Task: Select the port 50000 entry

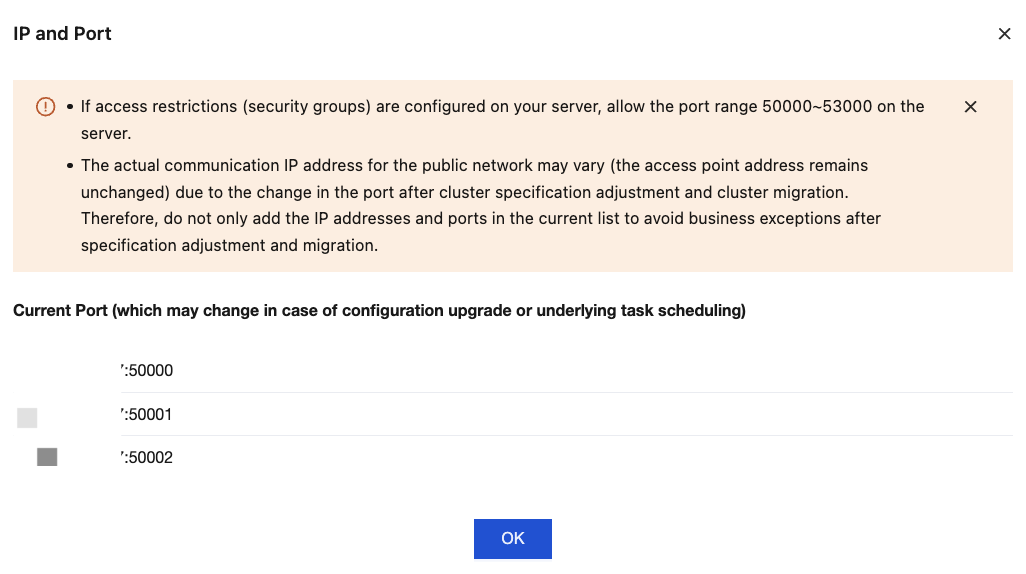Action: tap(147, 371)
